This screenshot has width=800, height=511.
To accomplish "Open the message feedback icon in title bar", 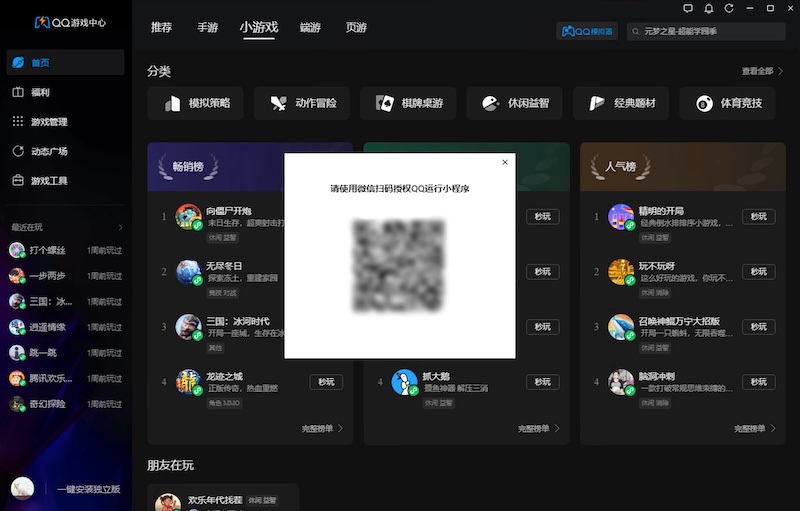I will click(x=688, y=8).
